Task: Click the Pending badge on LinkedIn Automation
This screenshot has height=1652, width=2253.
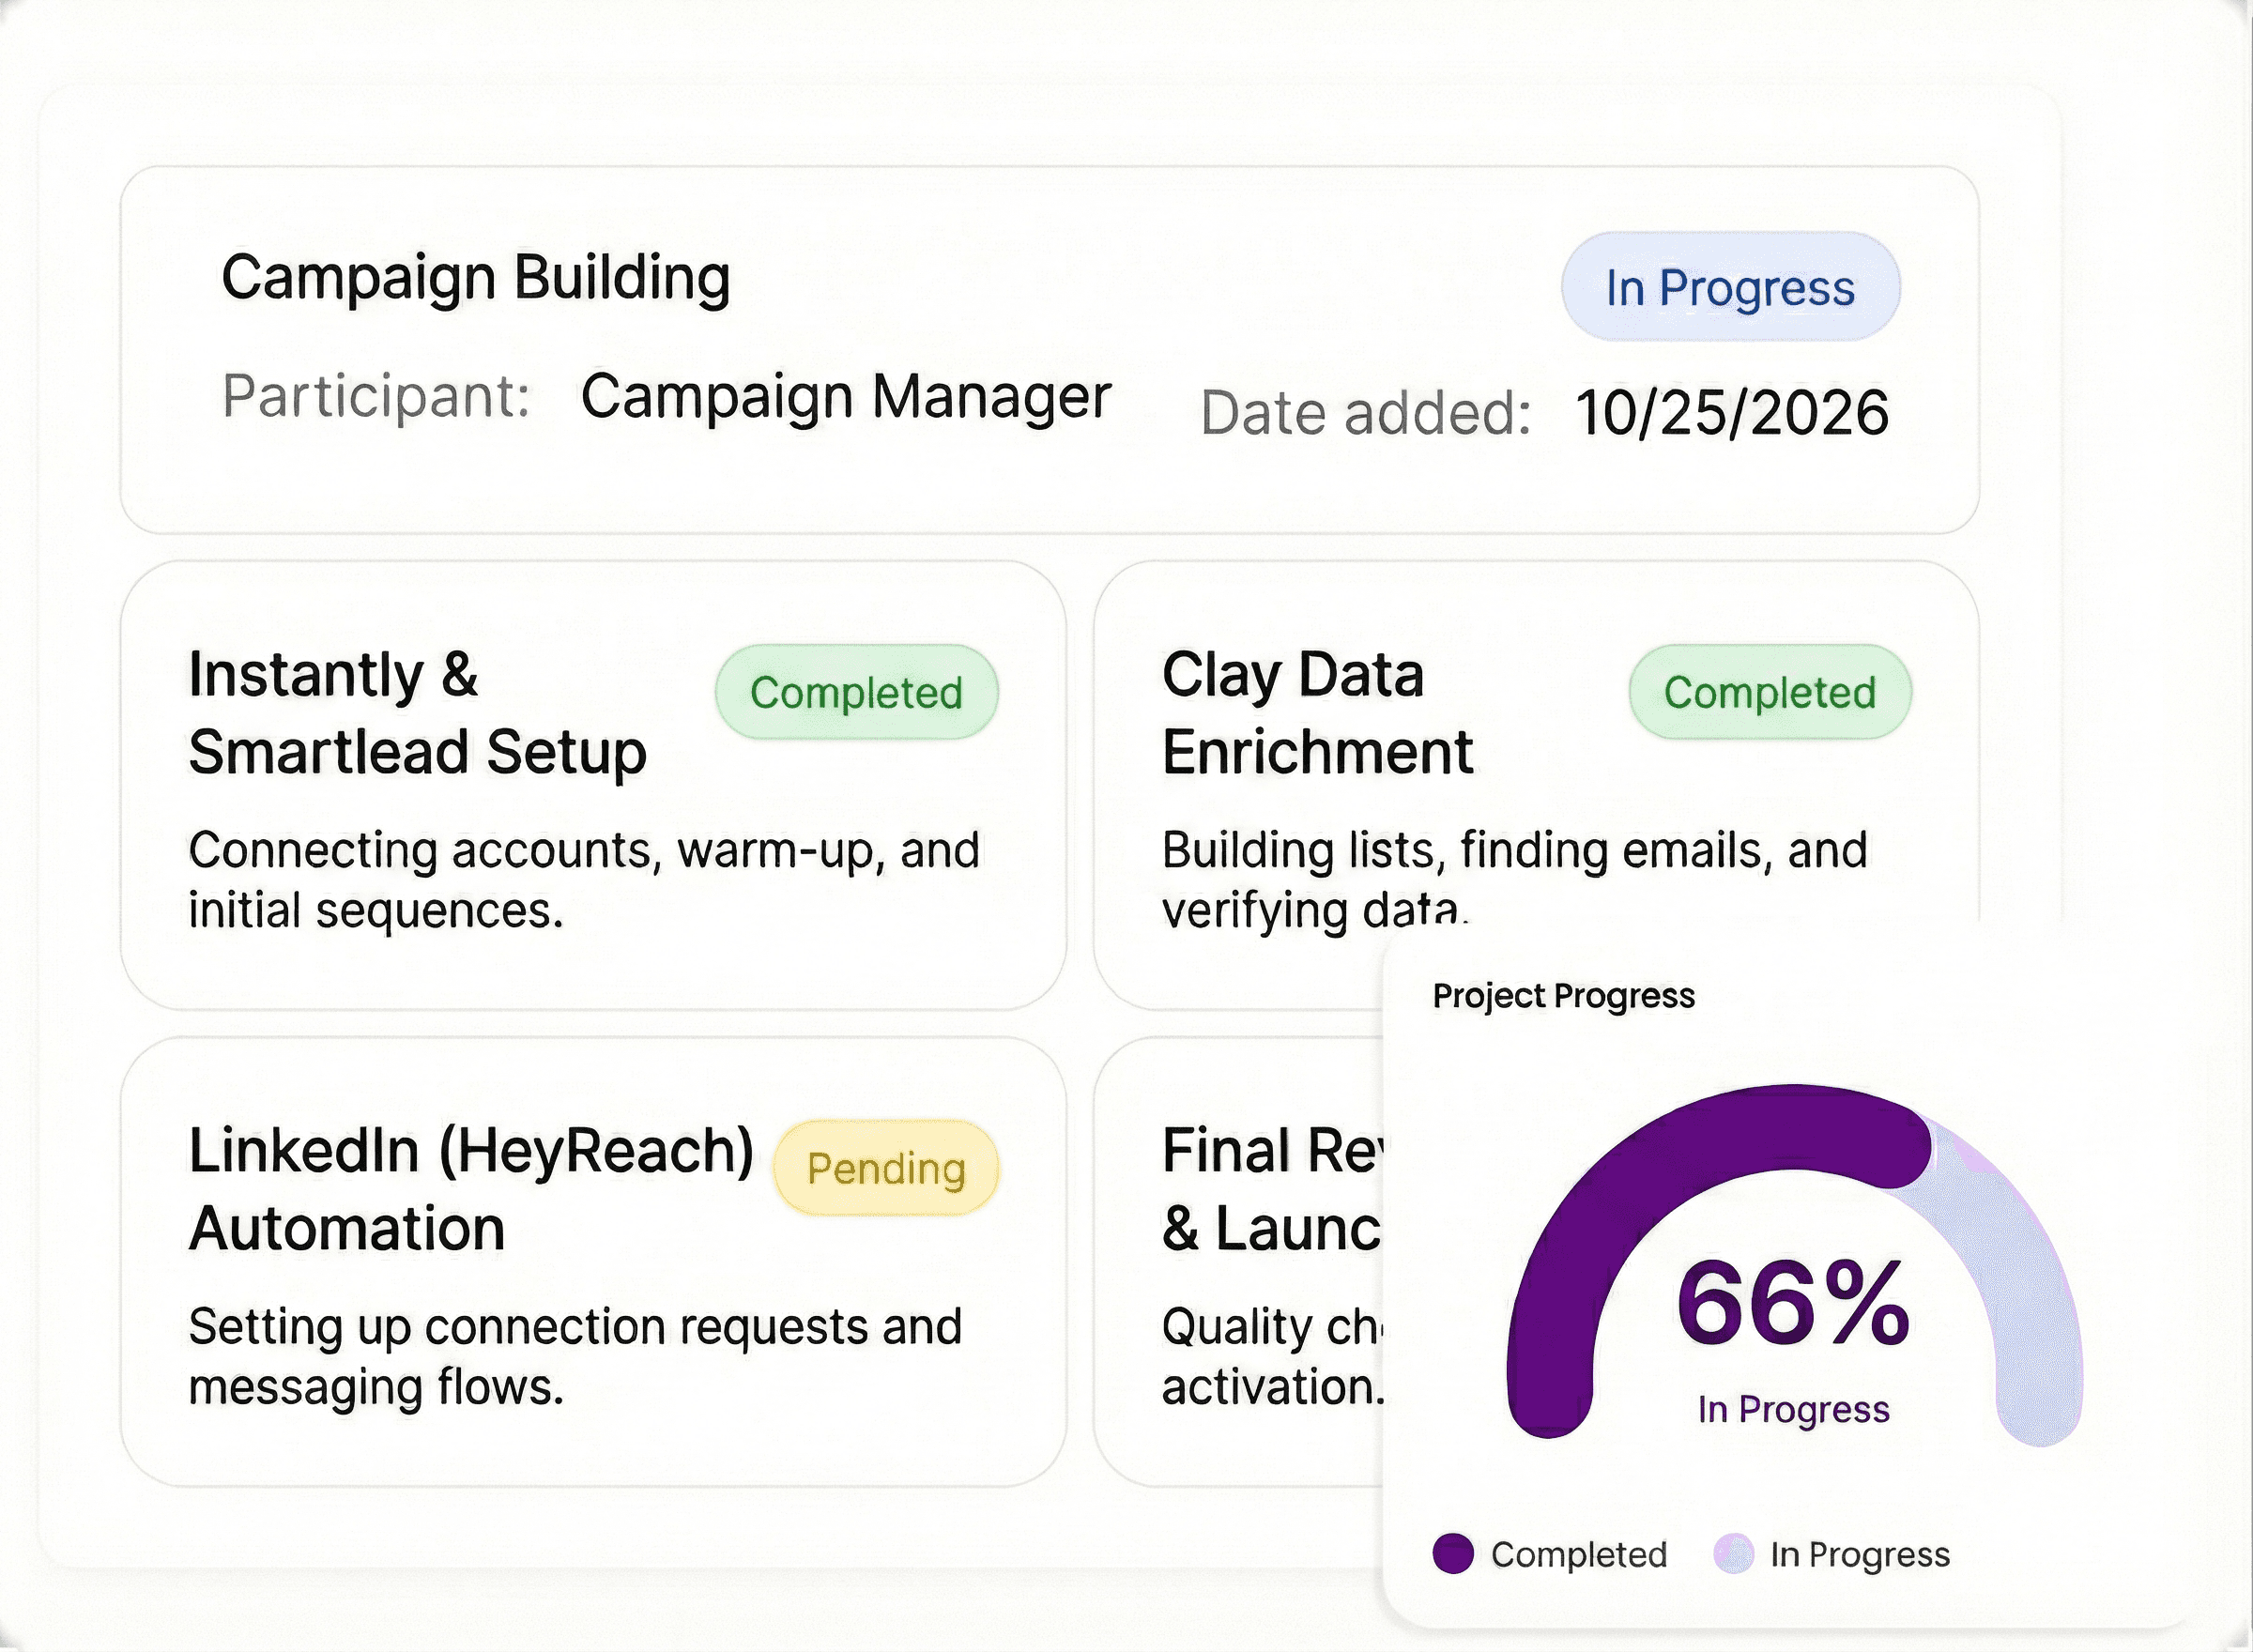Action: tap(884, 1168)
